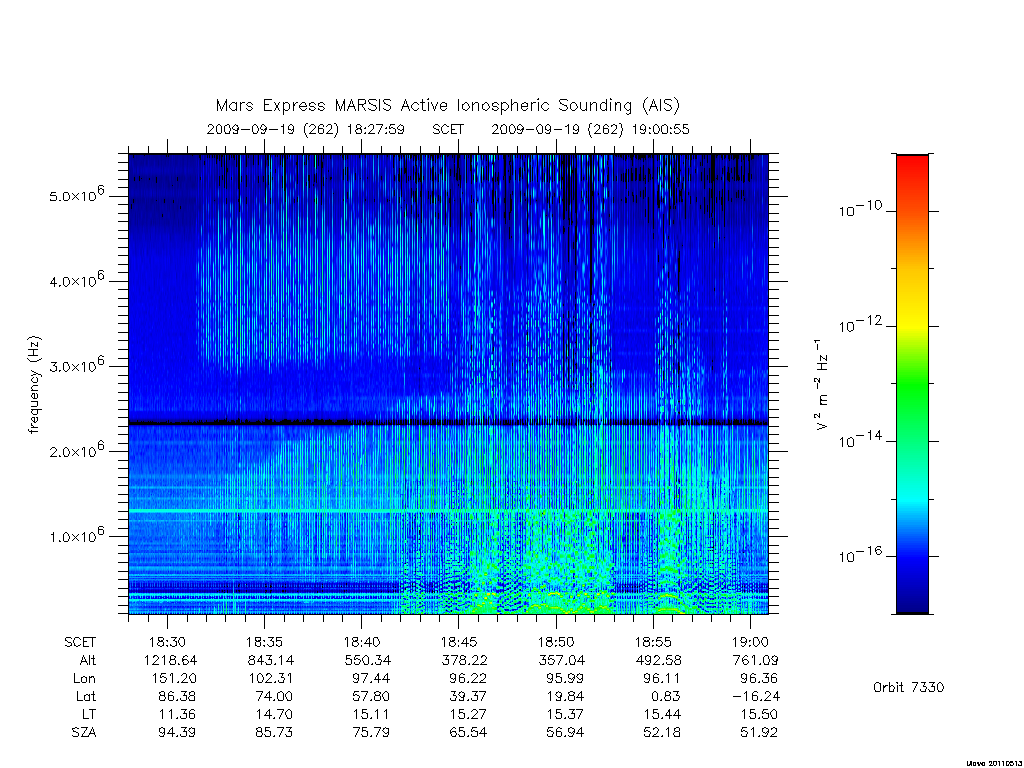
Task: Click the 19:00 SCET time tick label
Action: [750, 642]
